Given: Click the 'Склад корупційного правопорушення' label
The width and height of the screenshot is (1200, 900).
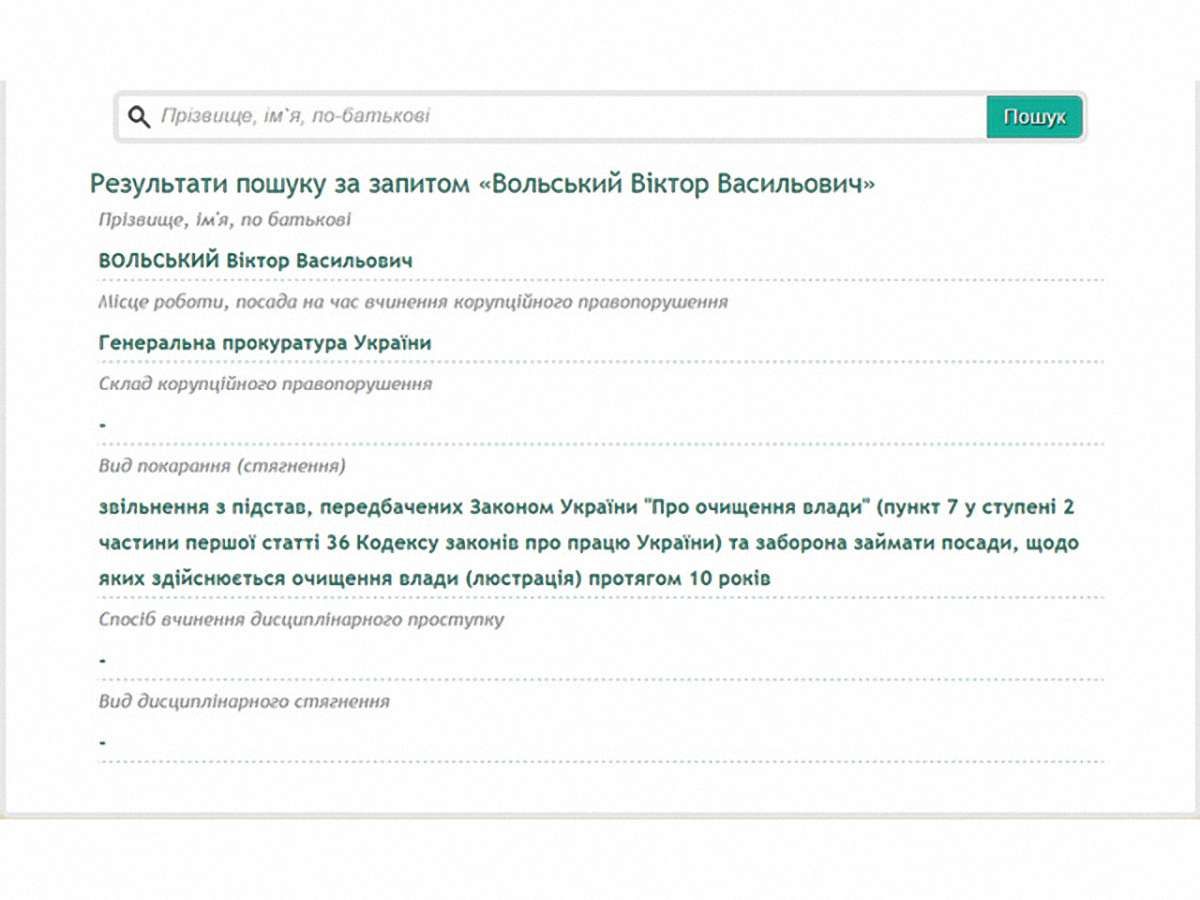Looking at the screenshot, I should point(266,383).
